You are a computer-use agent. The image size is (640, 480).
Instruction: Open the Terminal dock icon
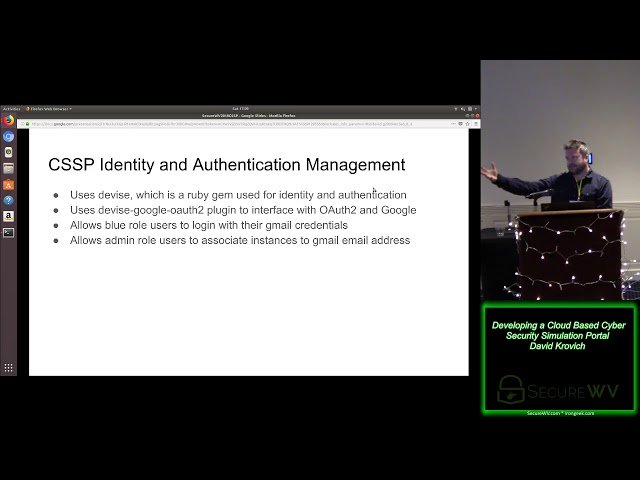pyautogui.click(x=8, y=233)
